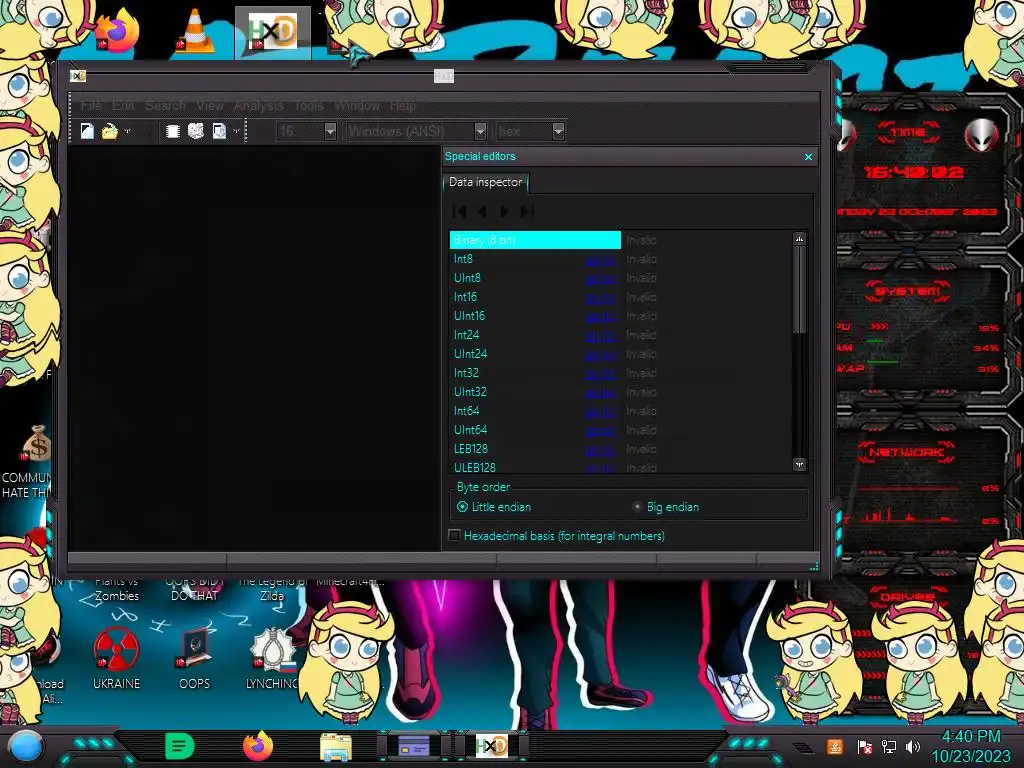This screenshot has height=768, width=1024.
Task: Open the purple card app on taskbar
Action: [414, 746]
